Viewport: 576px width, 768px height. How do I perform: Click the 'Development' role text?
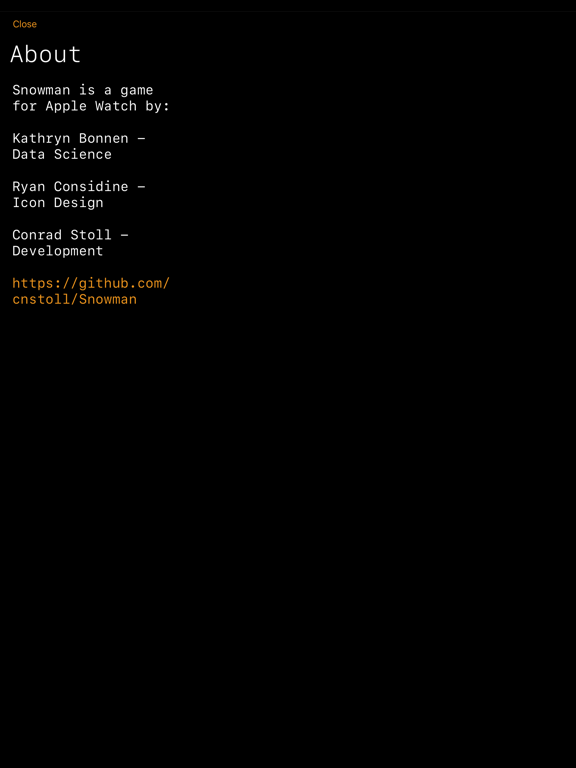(58, 251)
